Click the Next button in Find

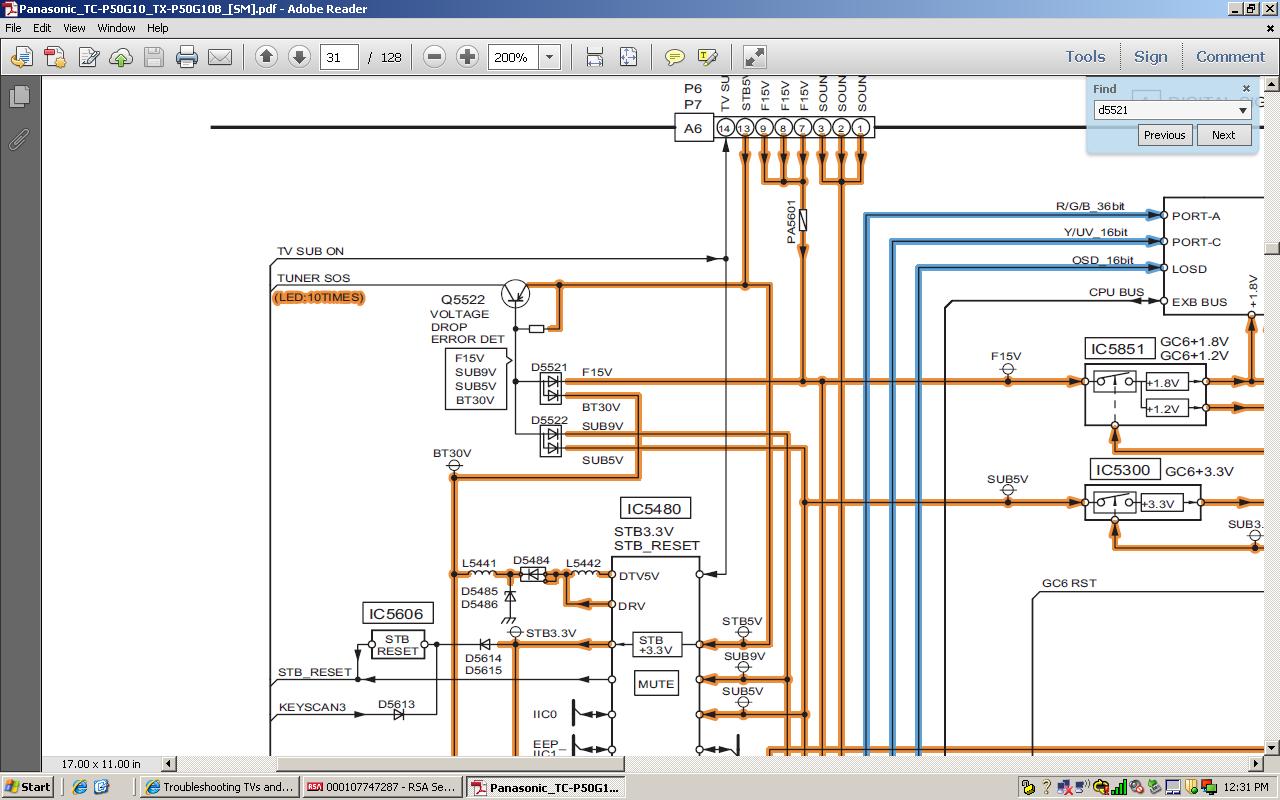[1223, 135]
